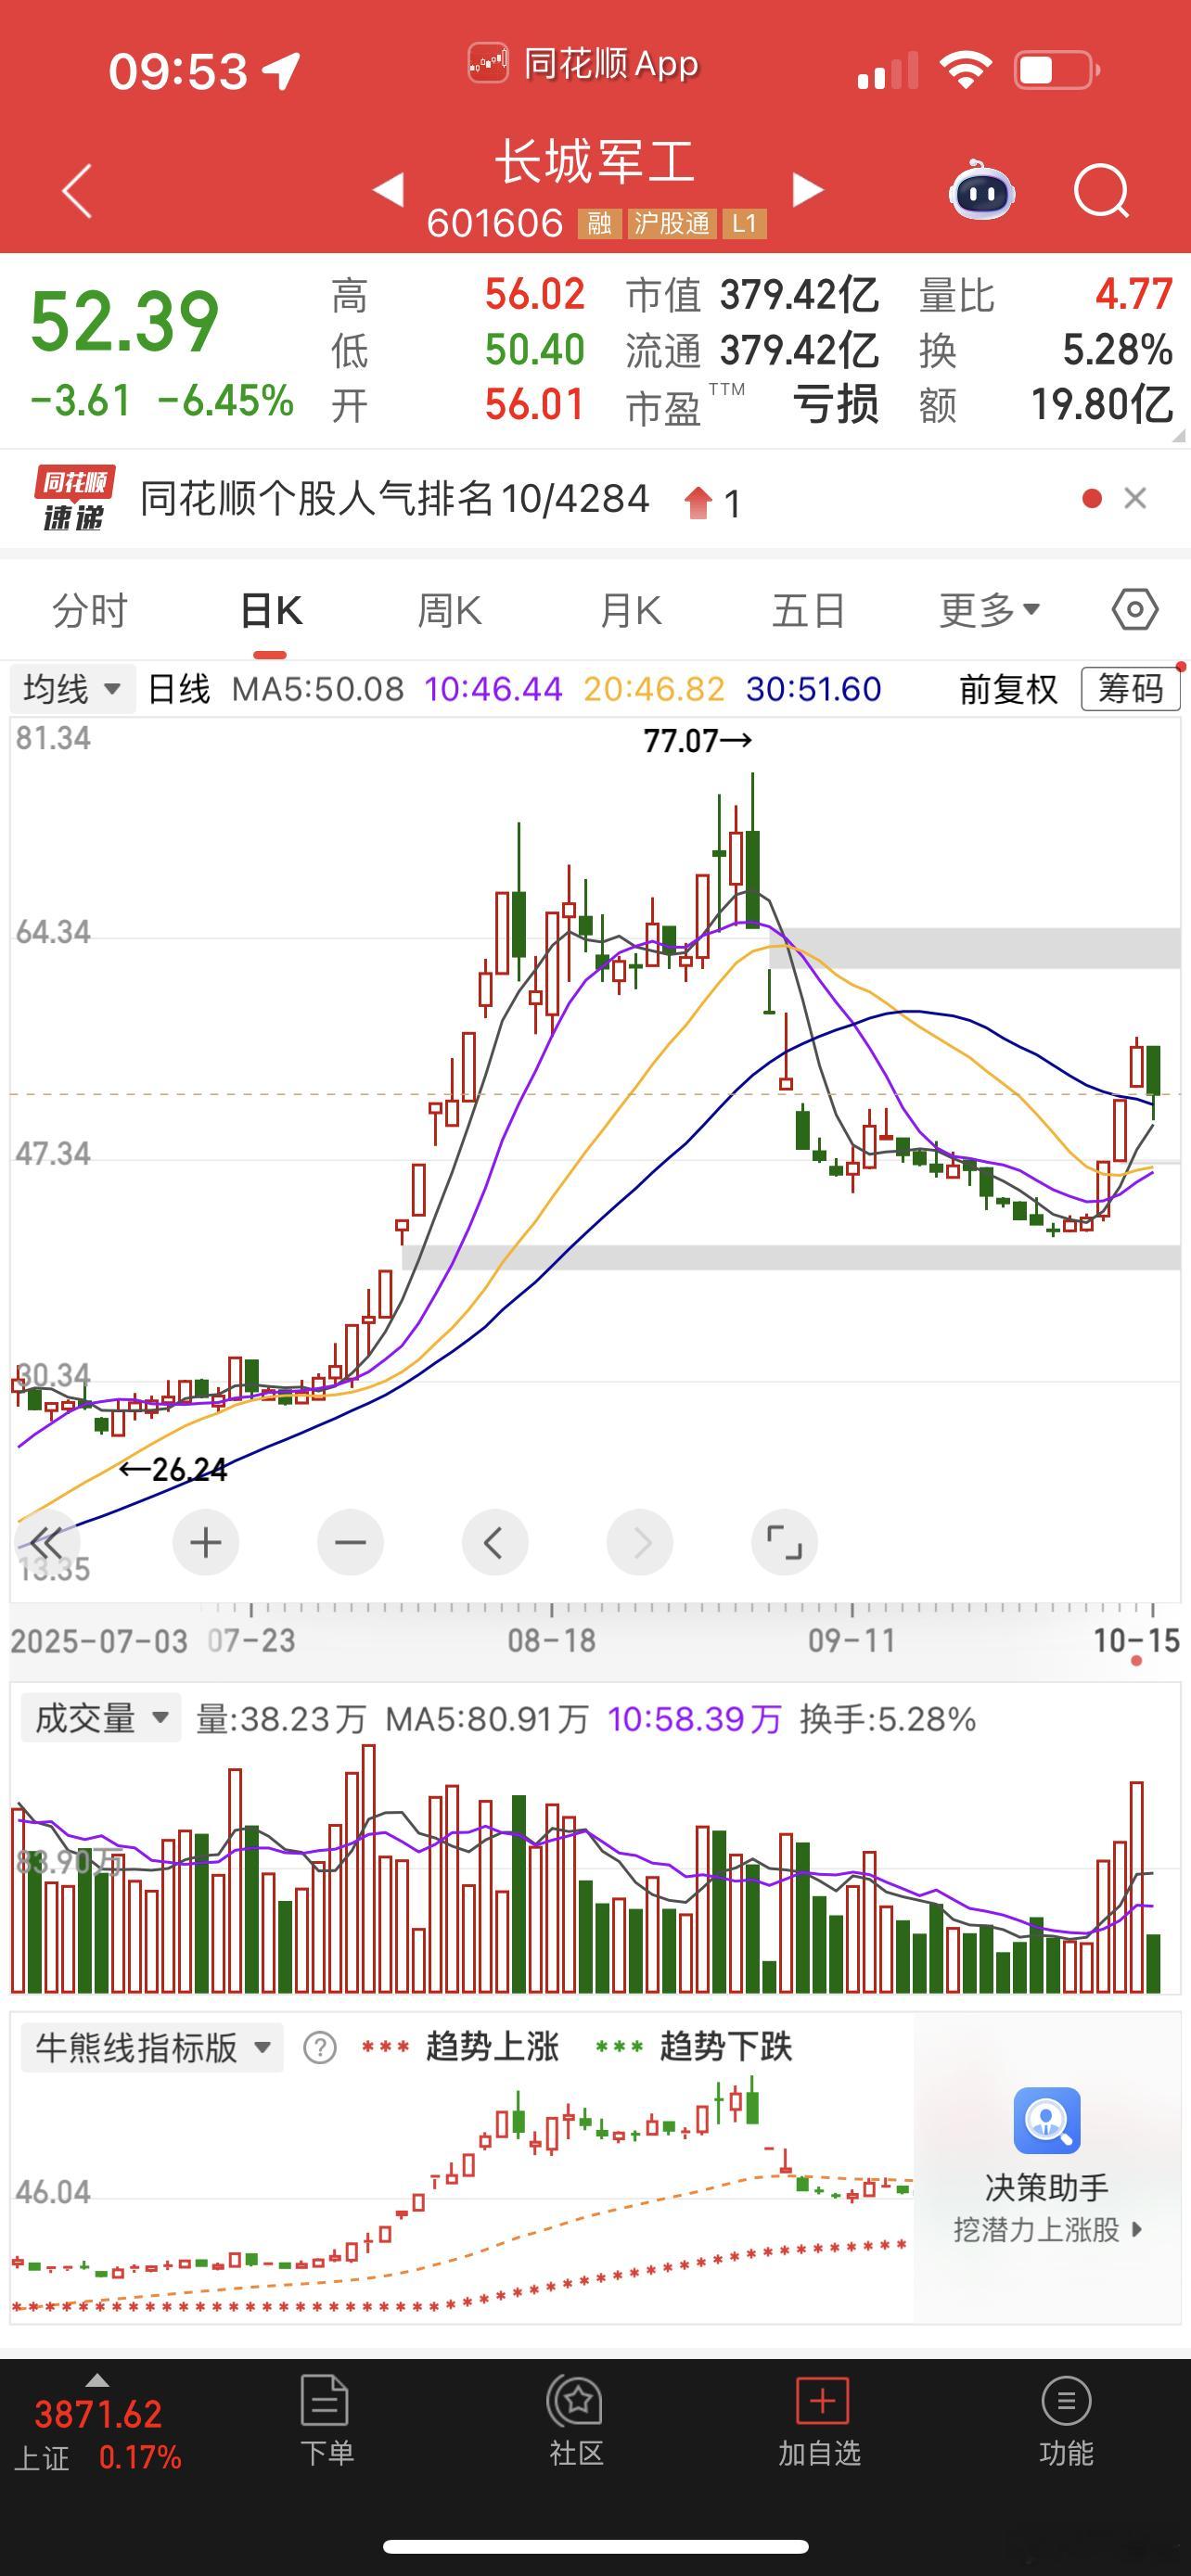Enter fullscreen chart view icon
This screenshot has height=2576, width=1191.
(784, 1543)
